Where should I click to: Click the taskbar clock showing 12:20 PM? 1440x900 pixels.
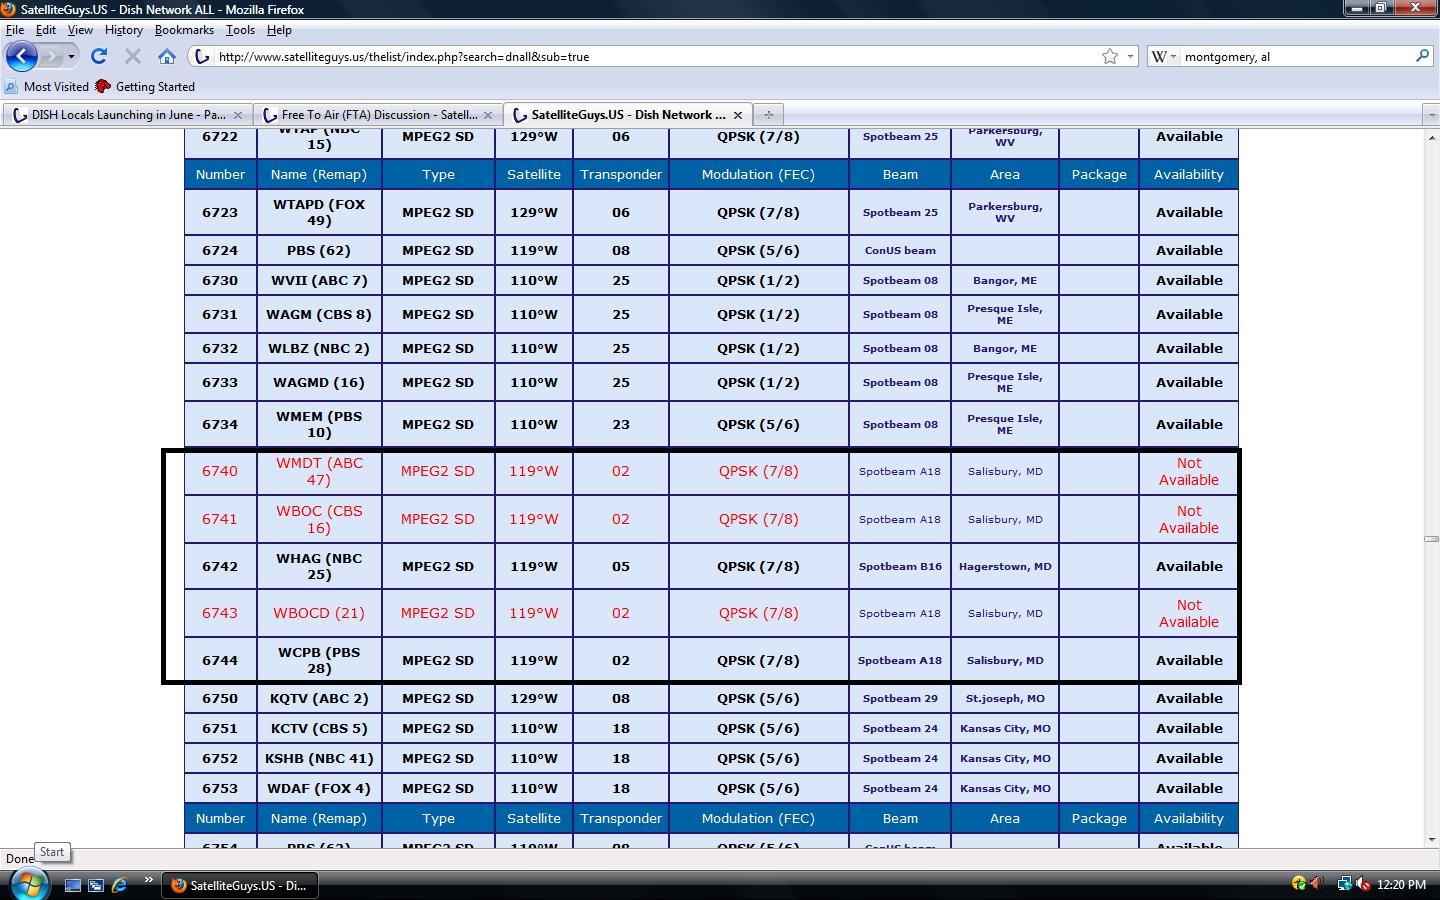(1401, 885)
